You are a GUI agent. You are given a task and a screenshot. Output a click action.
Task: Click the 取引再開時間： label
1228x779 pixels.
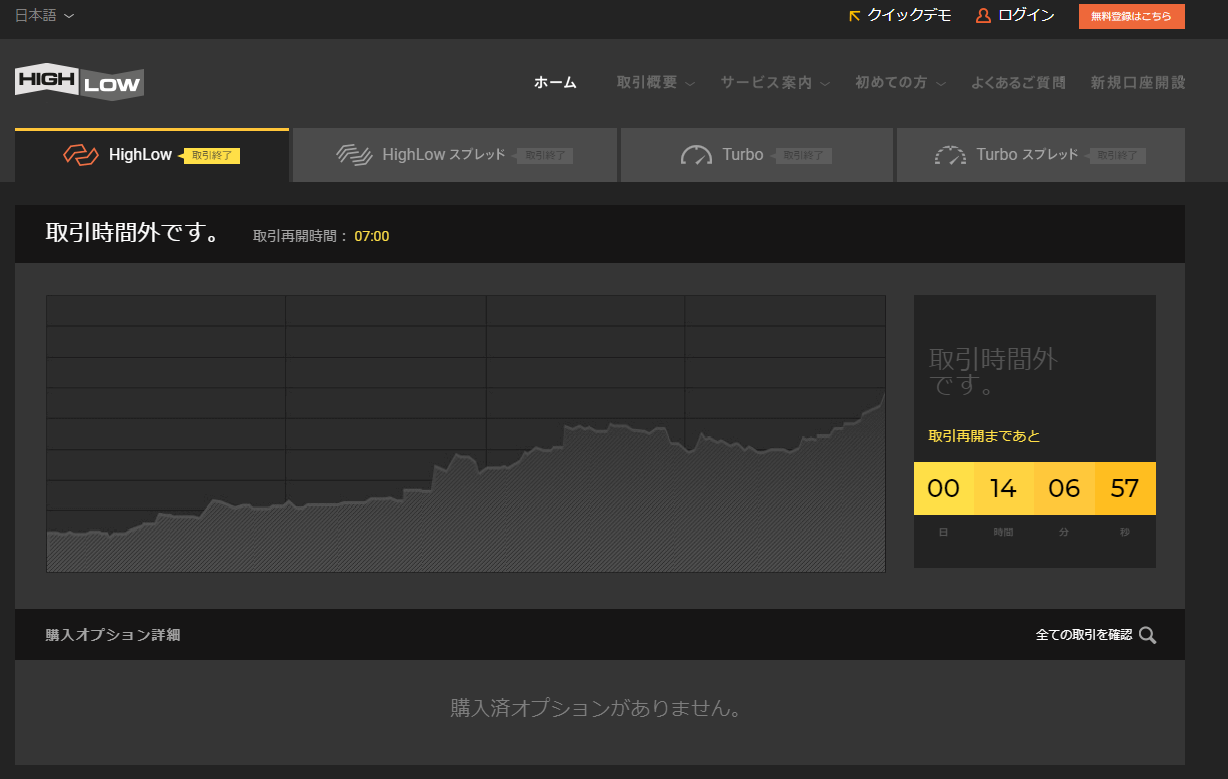[x=300, y=237]
